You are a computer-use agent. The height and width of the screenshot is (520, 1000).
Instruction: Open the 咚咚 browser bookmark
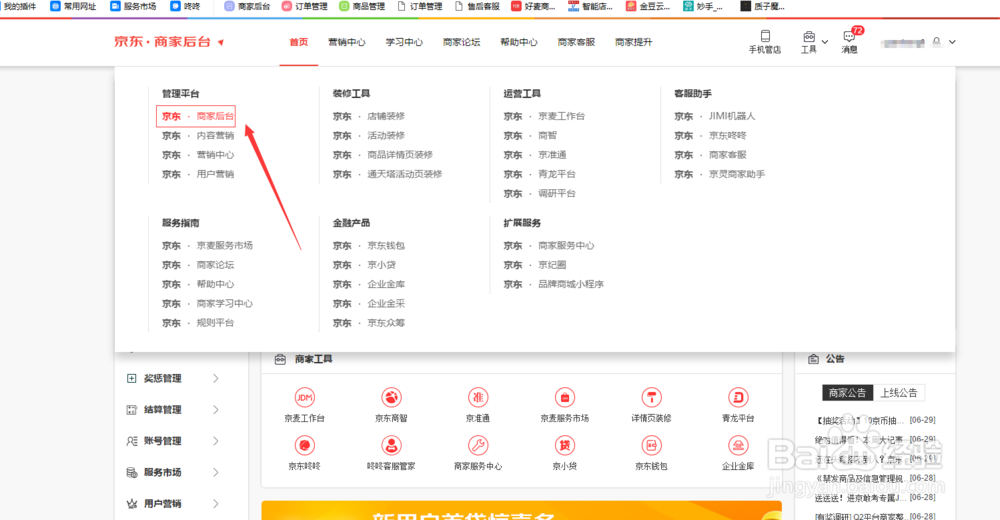click(185, 6)
